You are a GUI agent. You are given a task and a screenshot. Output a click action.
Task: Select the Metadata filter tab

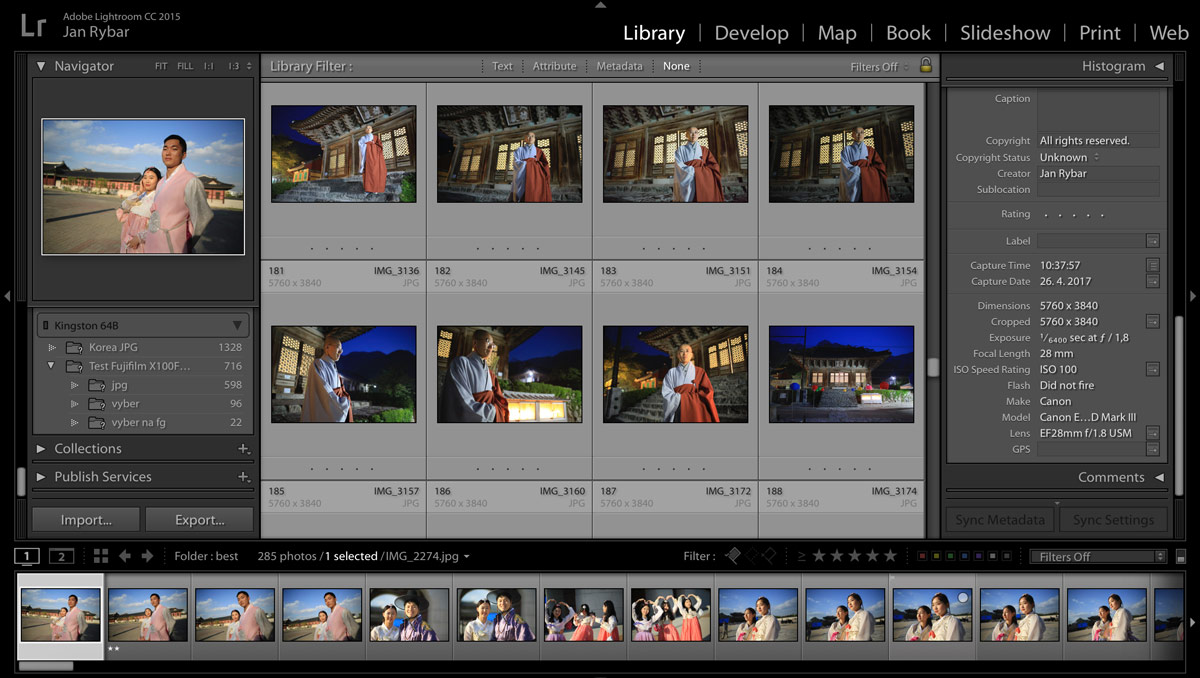pos(619,66)
